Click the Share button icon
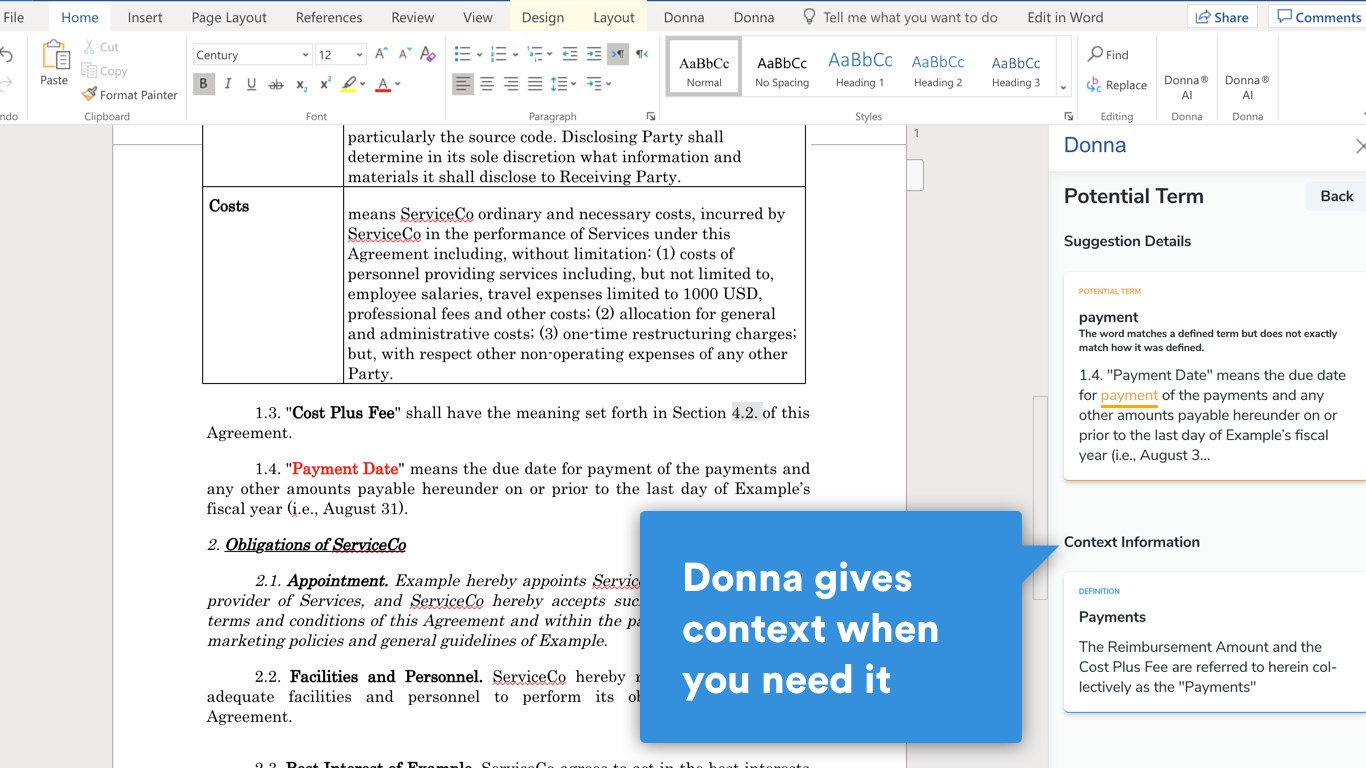The width and height of the screenshot is (1366, 768). (x=1204, y=17)
